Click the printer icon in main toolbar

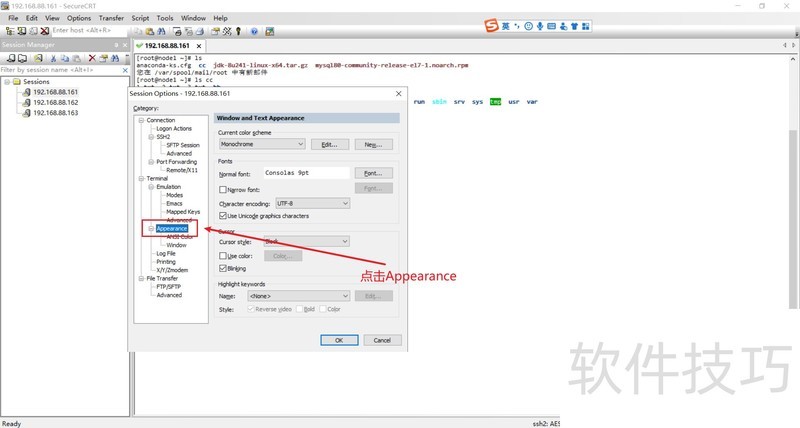[199, 32]
